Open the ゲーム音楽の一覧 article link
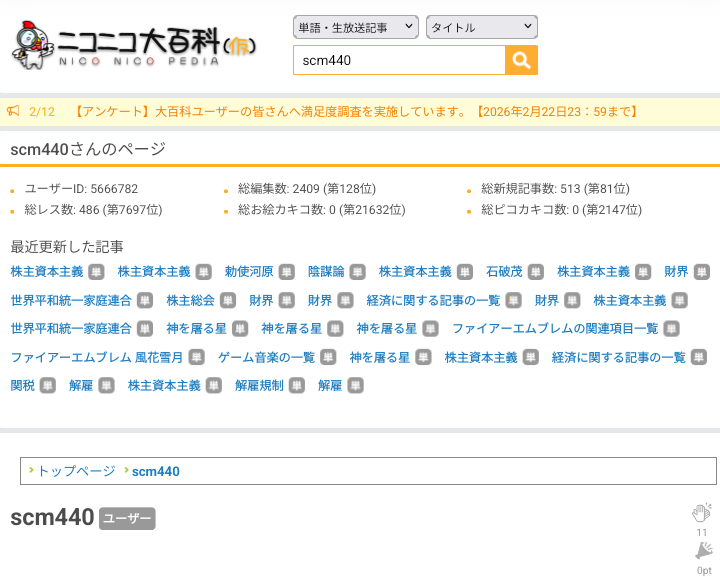 click(266, 357)
